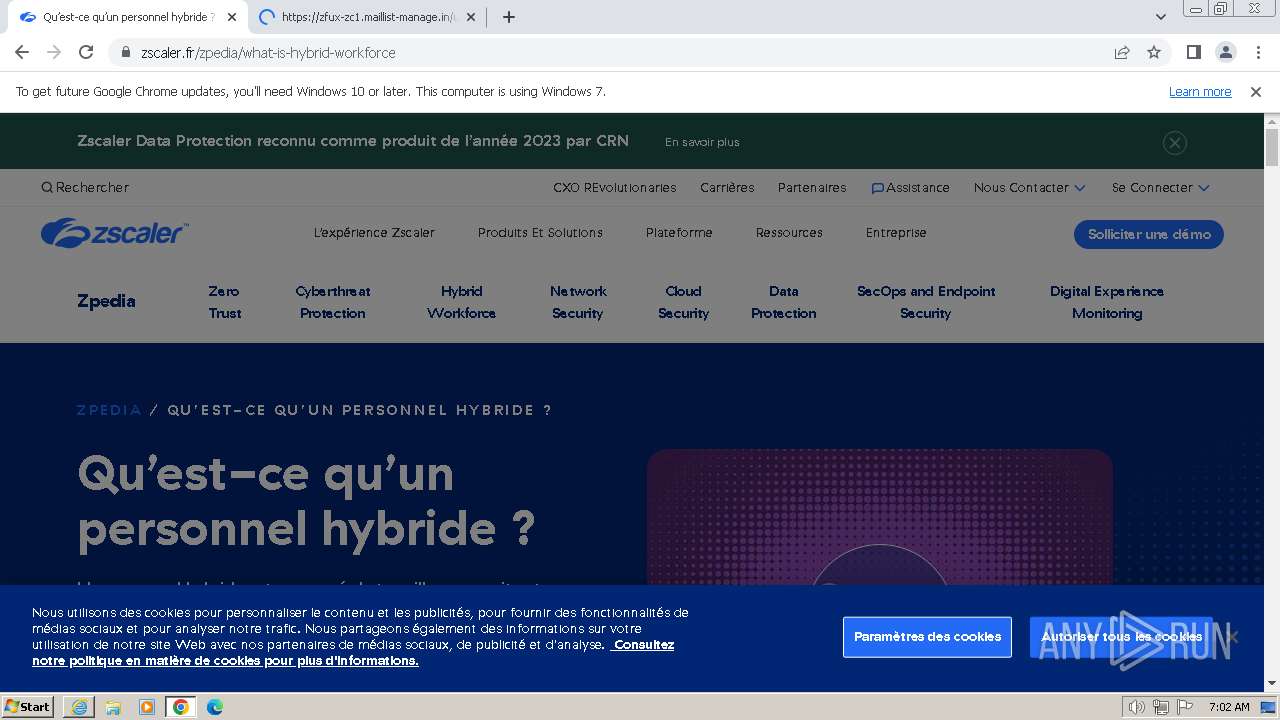Open the file explorer taskbar icon
1280x720 pixels.
coord(113,707)
